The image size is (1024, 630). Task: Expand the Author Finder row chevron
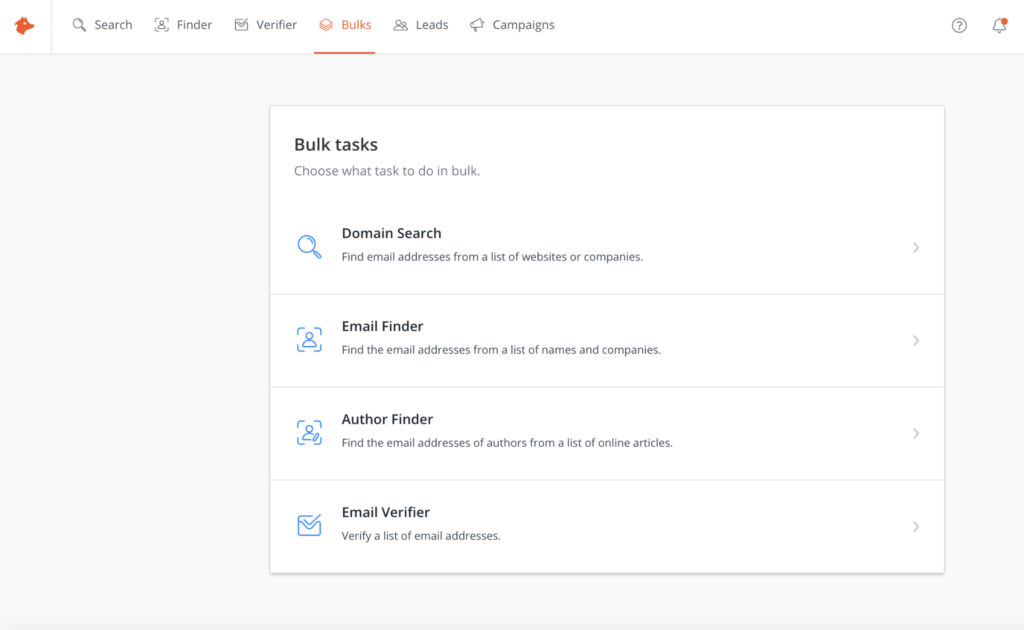(x=916, y=433)
